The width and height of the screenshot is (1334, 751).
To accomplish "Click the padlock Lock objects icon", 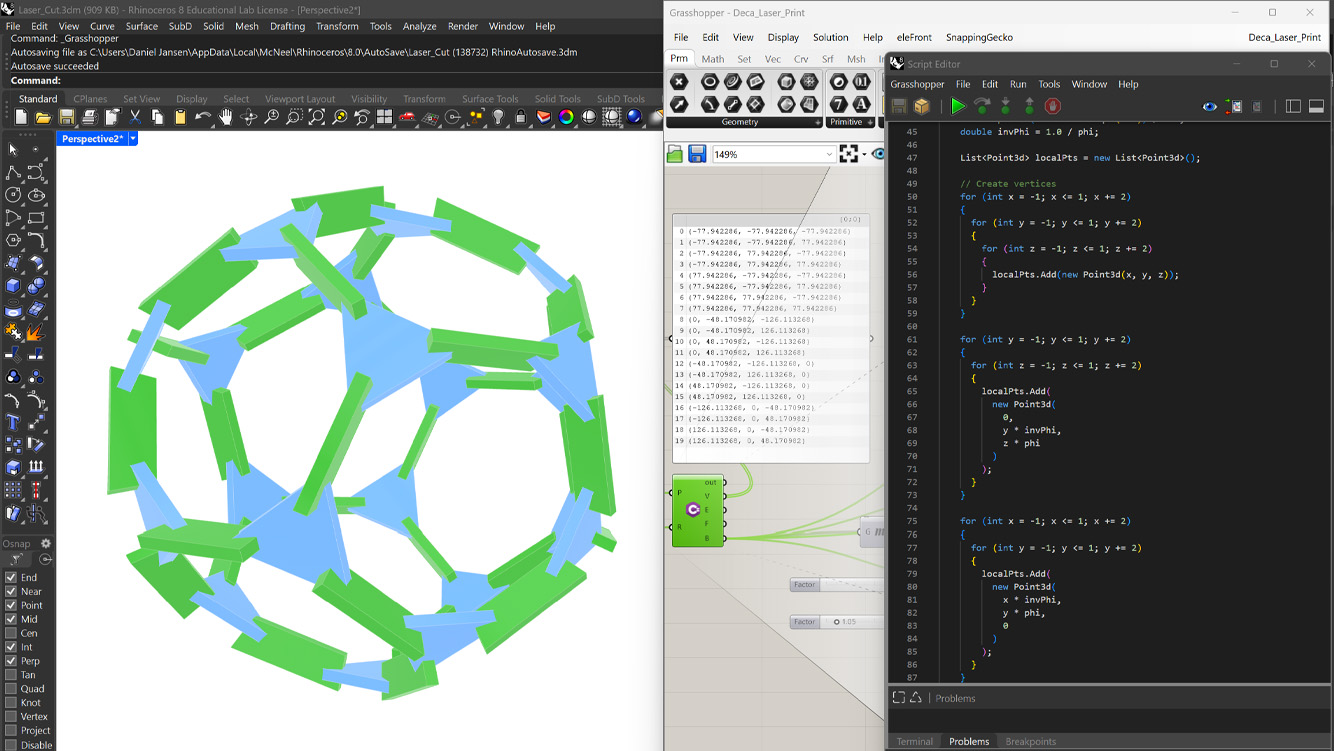I will pyautogui.click(x=520, y=117).
